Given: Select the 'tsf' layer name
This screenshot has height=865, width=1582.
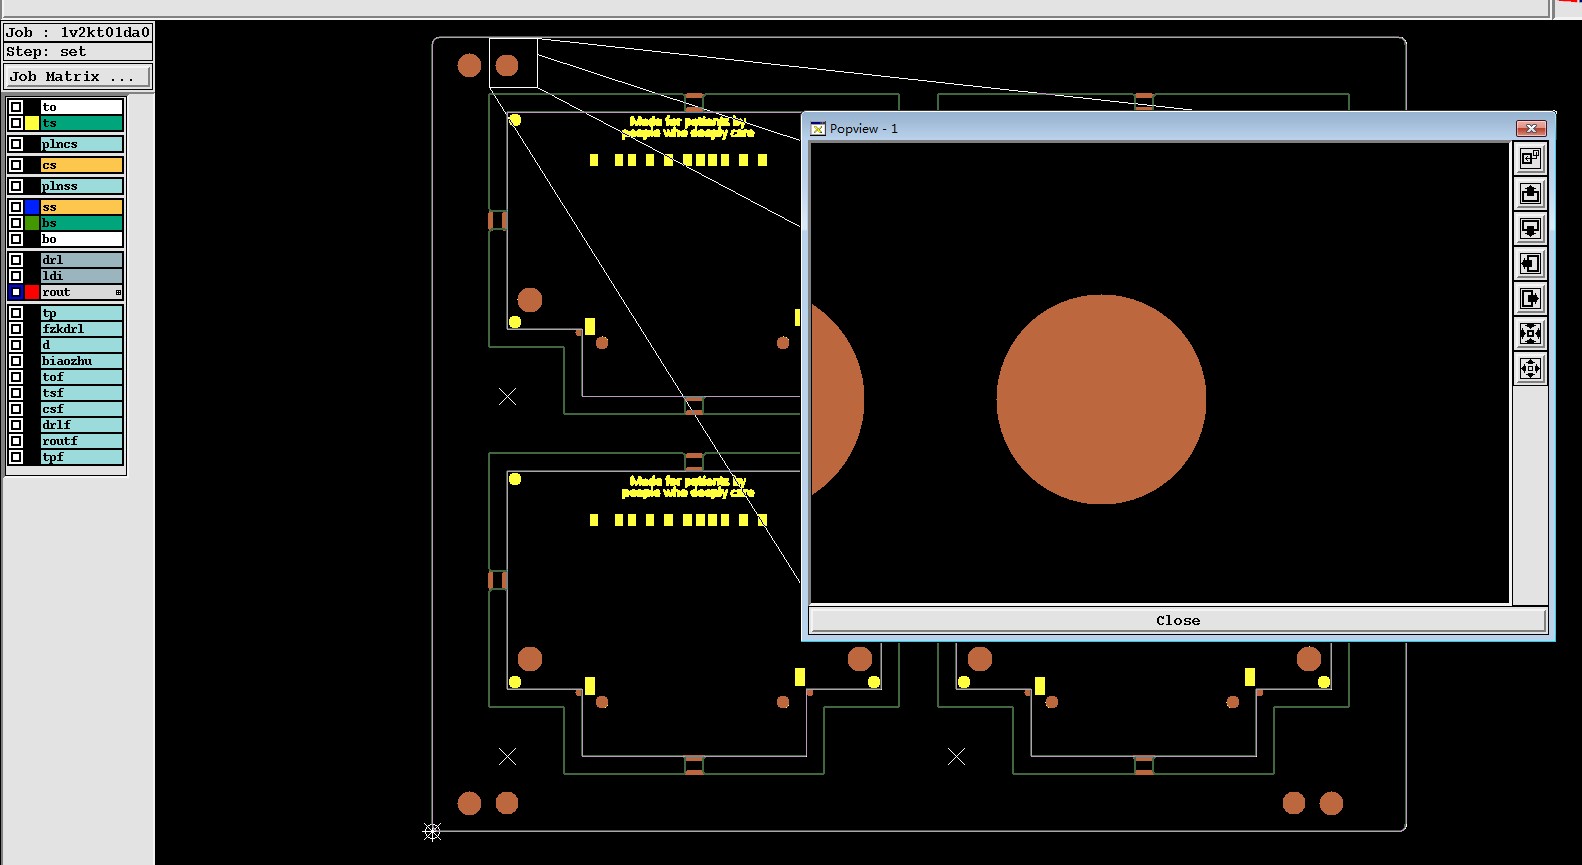Looking at the screenshot, I should coord(82,393).
